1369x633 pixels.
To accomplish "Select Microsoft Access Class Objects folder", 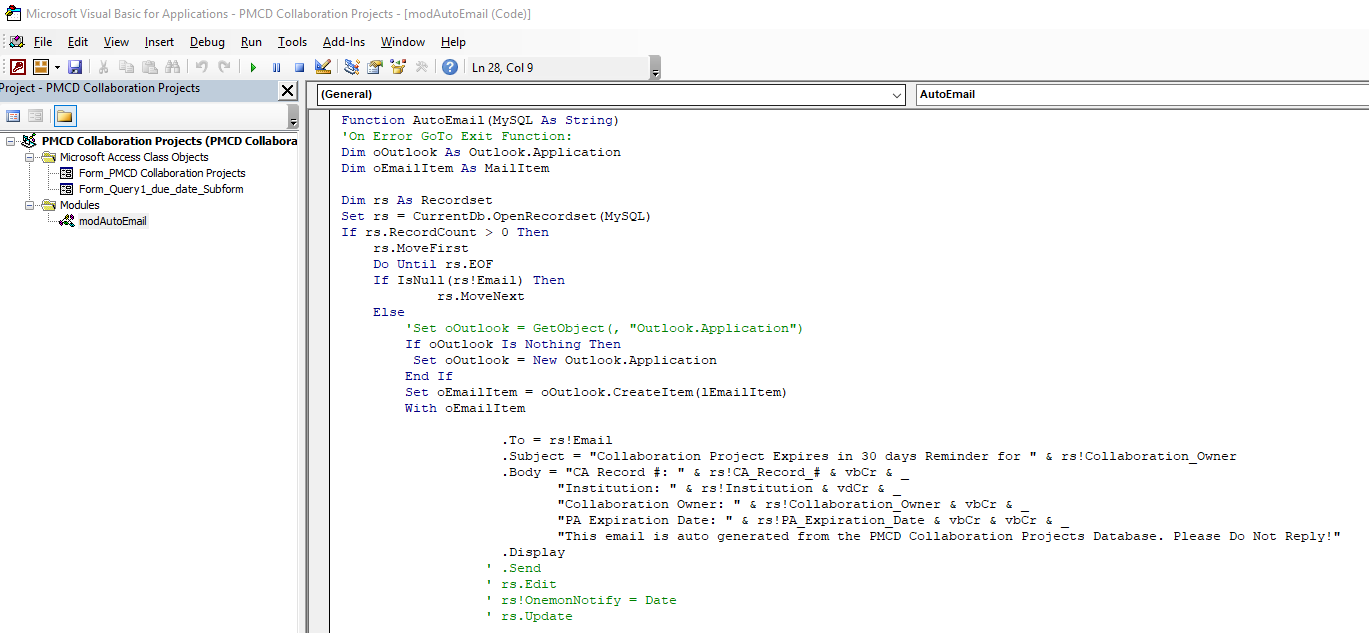I will pos(134,157).
